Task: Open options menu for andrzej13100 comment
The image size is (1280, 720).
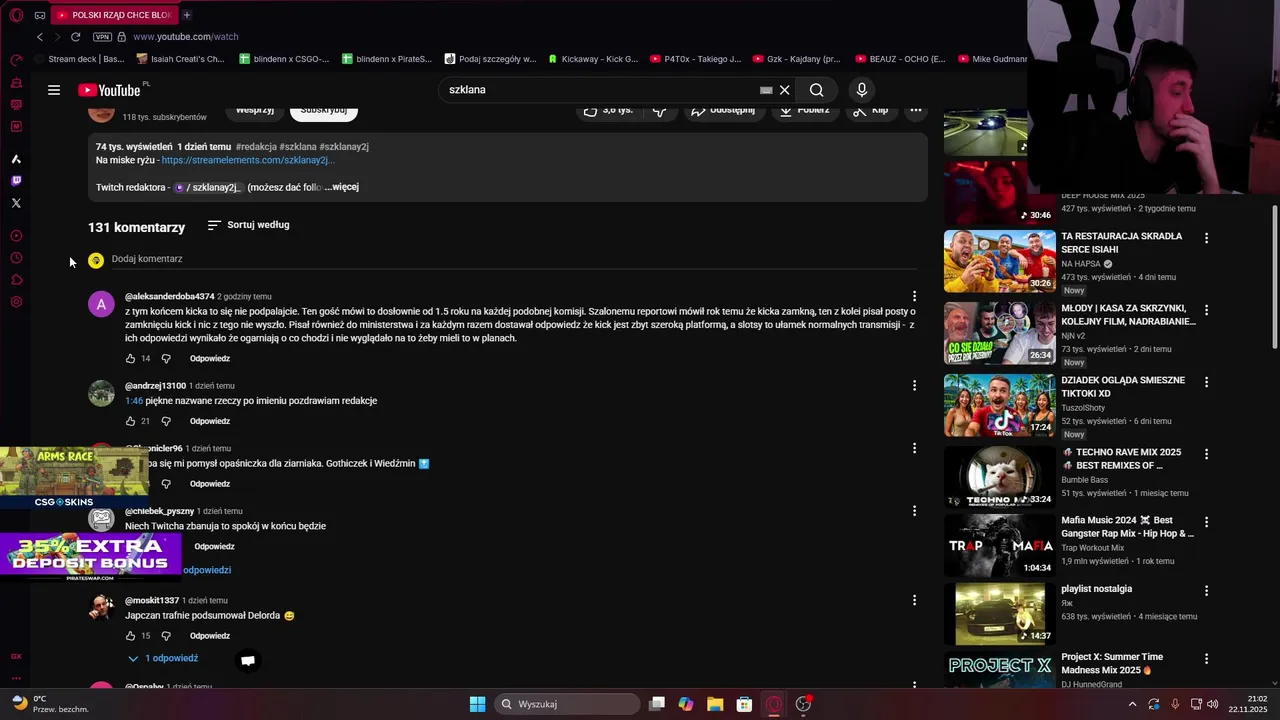Action: coord(914,385)
